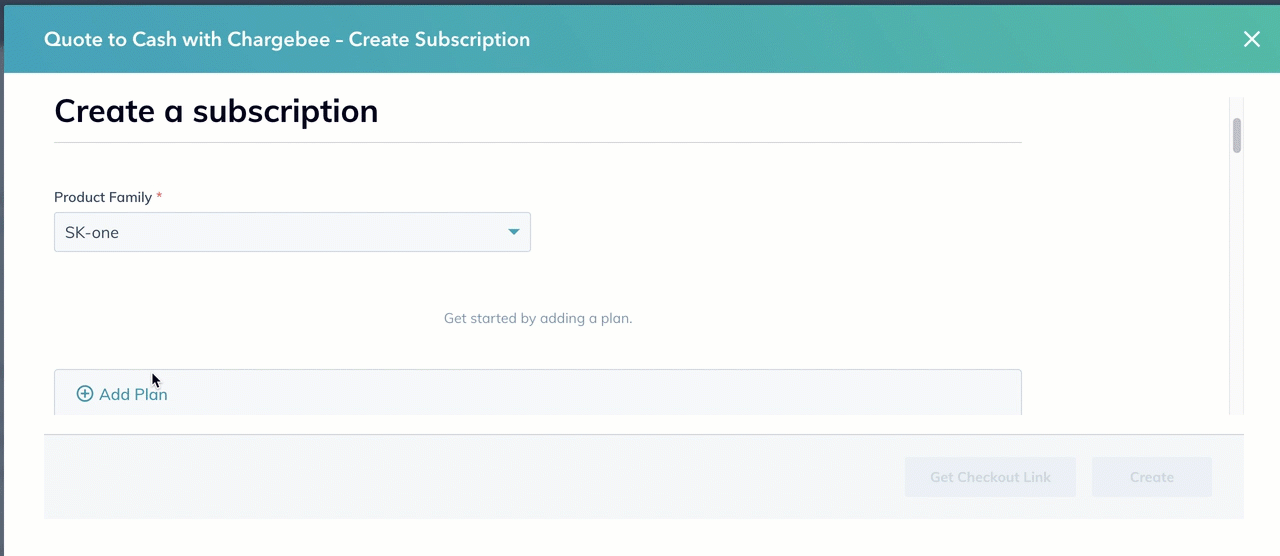Click the 'Get started by adding a plan' text
The height and width of the screenshot is (556, 1280).
(538, 318)
